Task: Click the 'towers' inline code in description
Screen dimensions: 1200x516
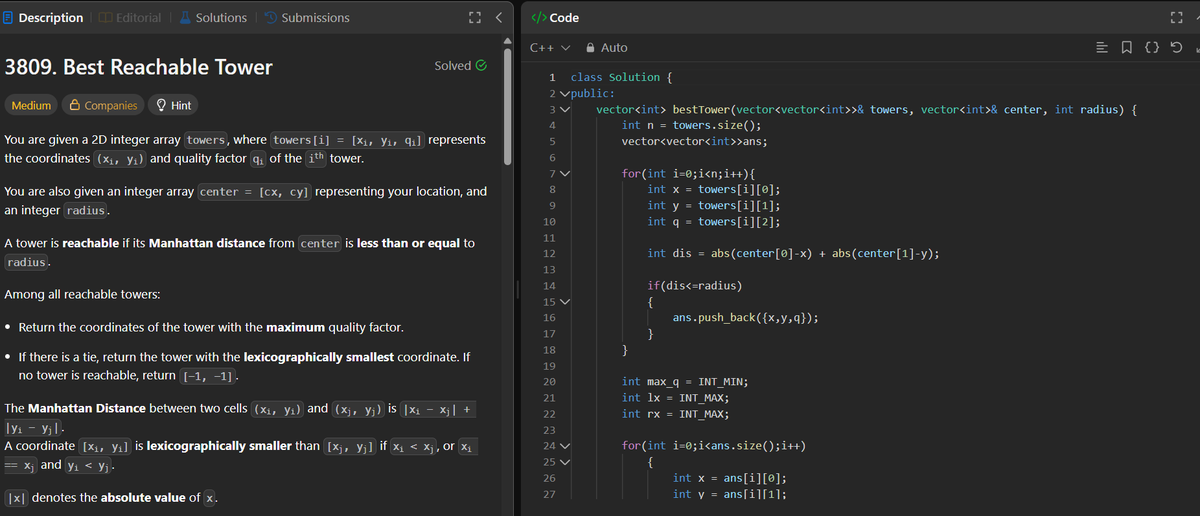Action: (206, 140)
